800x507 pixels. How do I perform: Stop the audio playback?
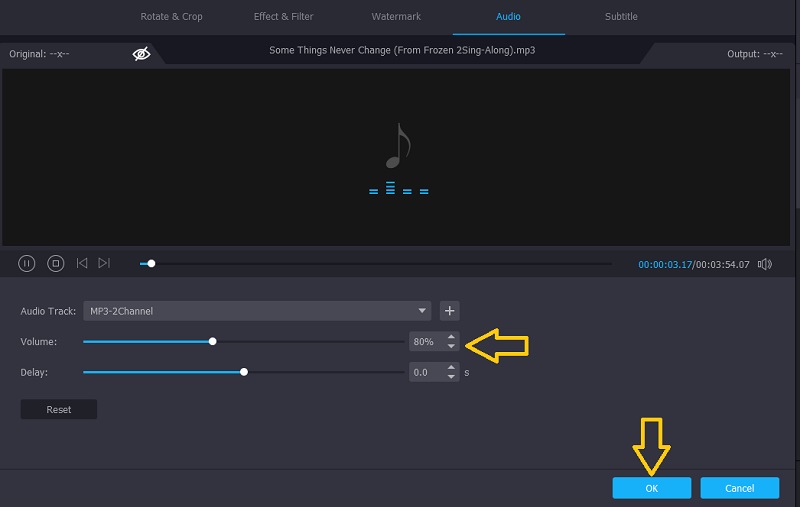pos(56,263)
